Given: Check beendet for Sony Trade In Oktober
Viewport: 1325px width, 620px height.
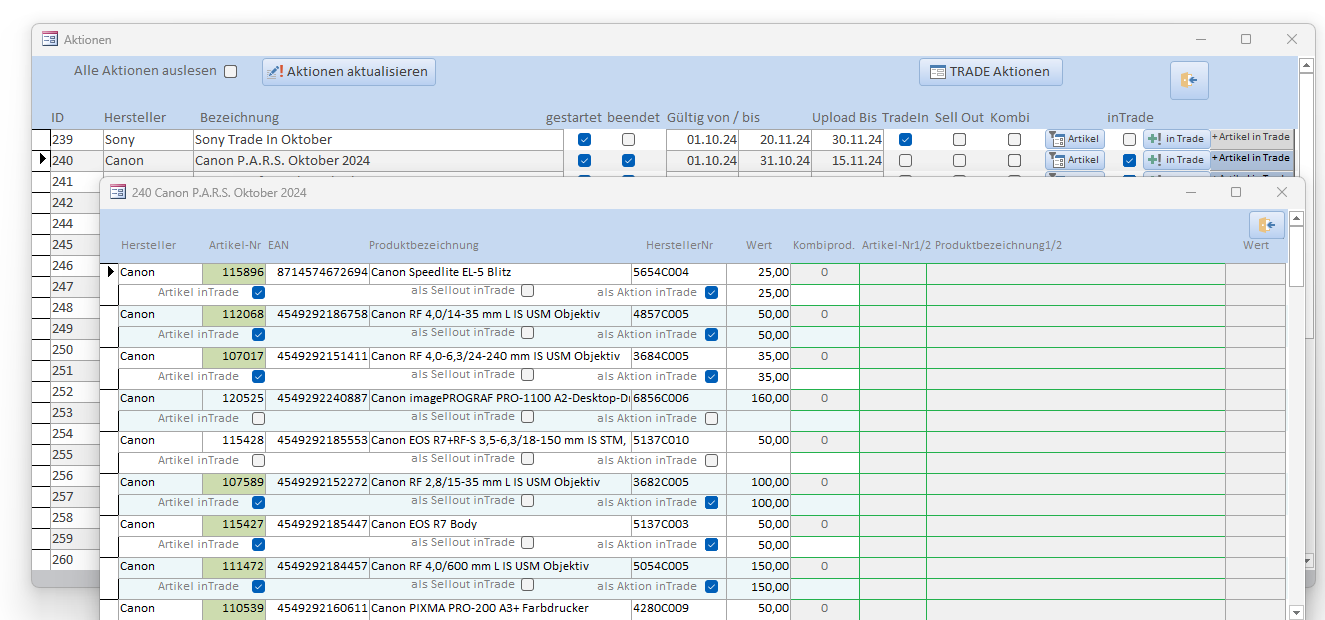Looking at the screenshot, I should point(629,140).
